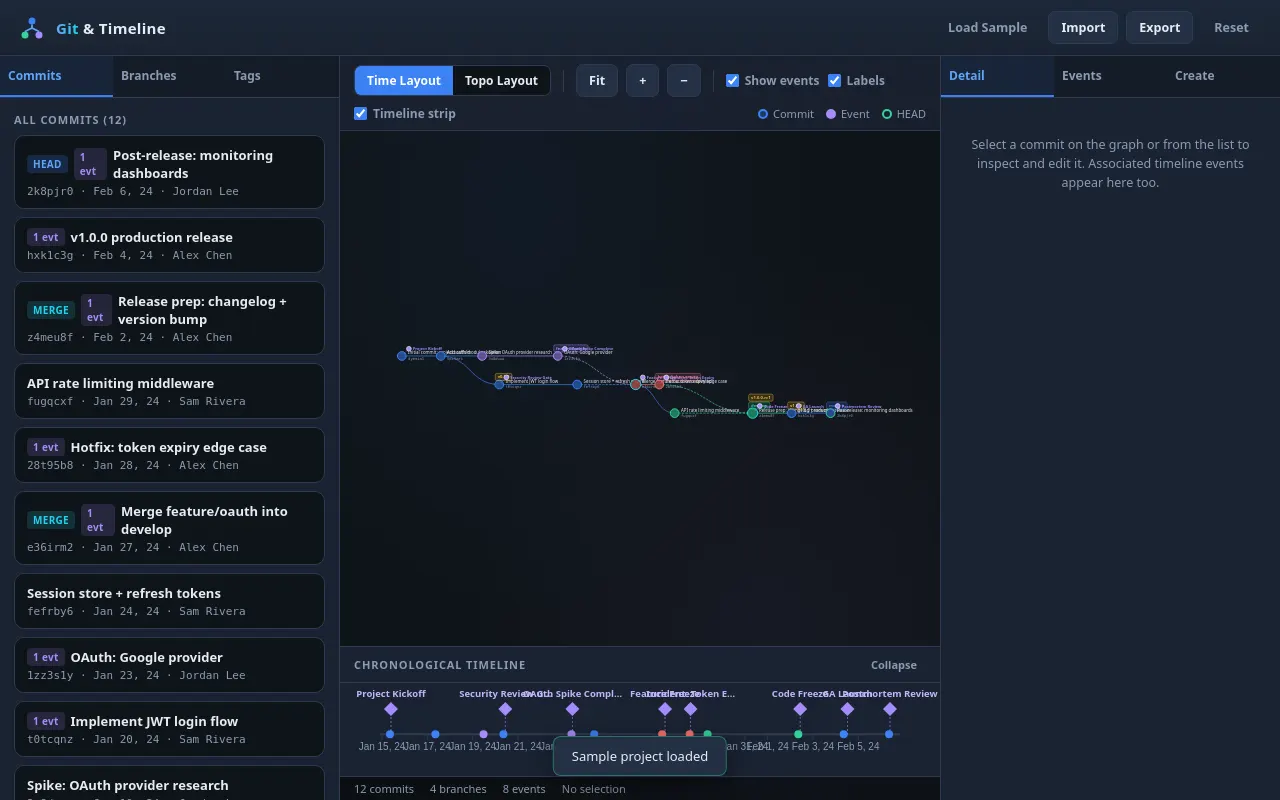This screenshot has width=1280, height=800.
Task: Toggle the Show events checkbox
Action: [732, 80]
